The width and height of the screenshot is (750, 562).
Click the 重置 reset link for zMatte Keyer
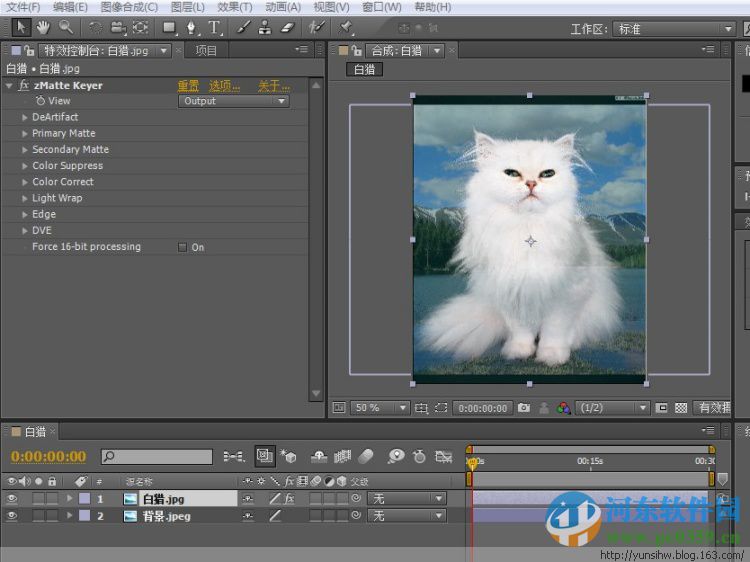(188, 86)
